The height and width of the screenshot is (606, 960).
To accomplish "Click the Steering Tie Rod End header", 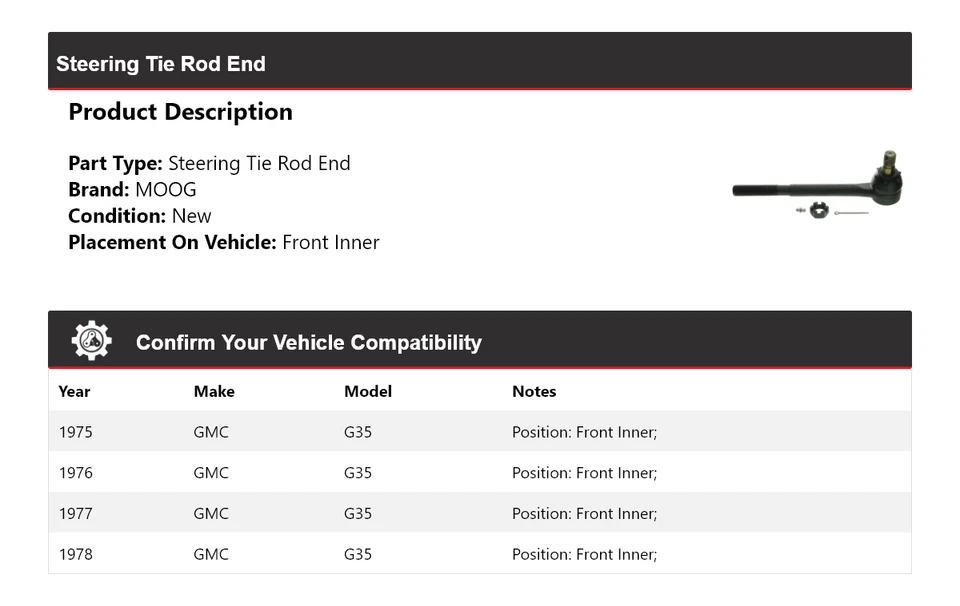I will (x=161, y=64).
